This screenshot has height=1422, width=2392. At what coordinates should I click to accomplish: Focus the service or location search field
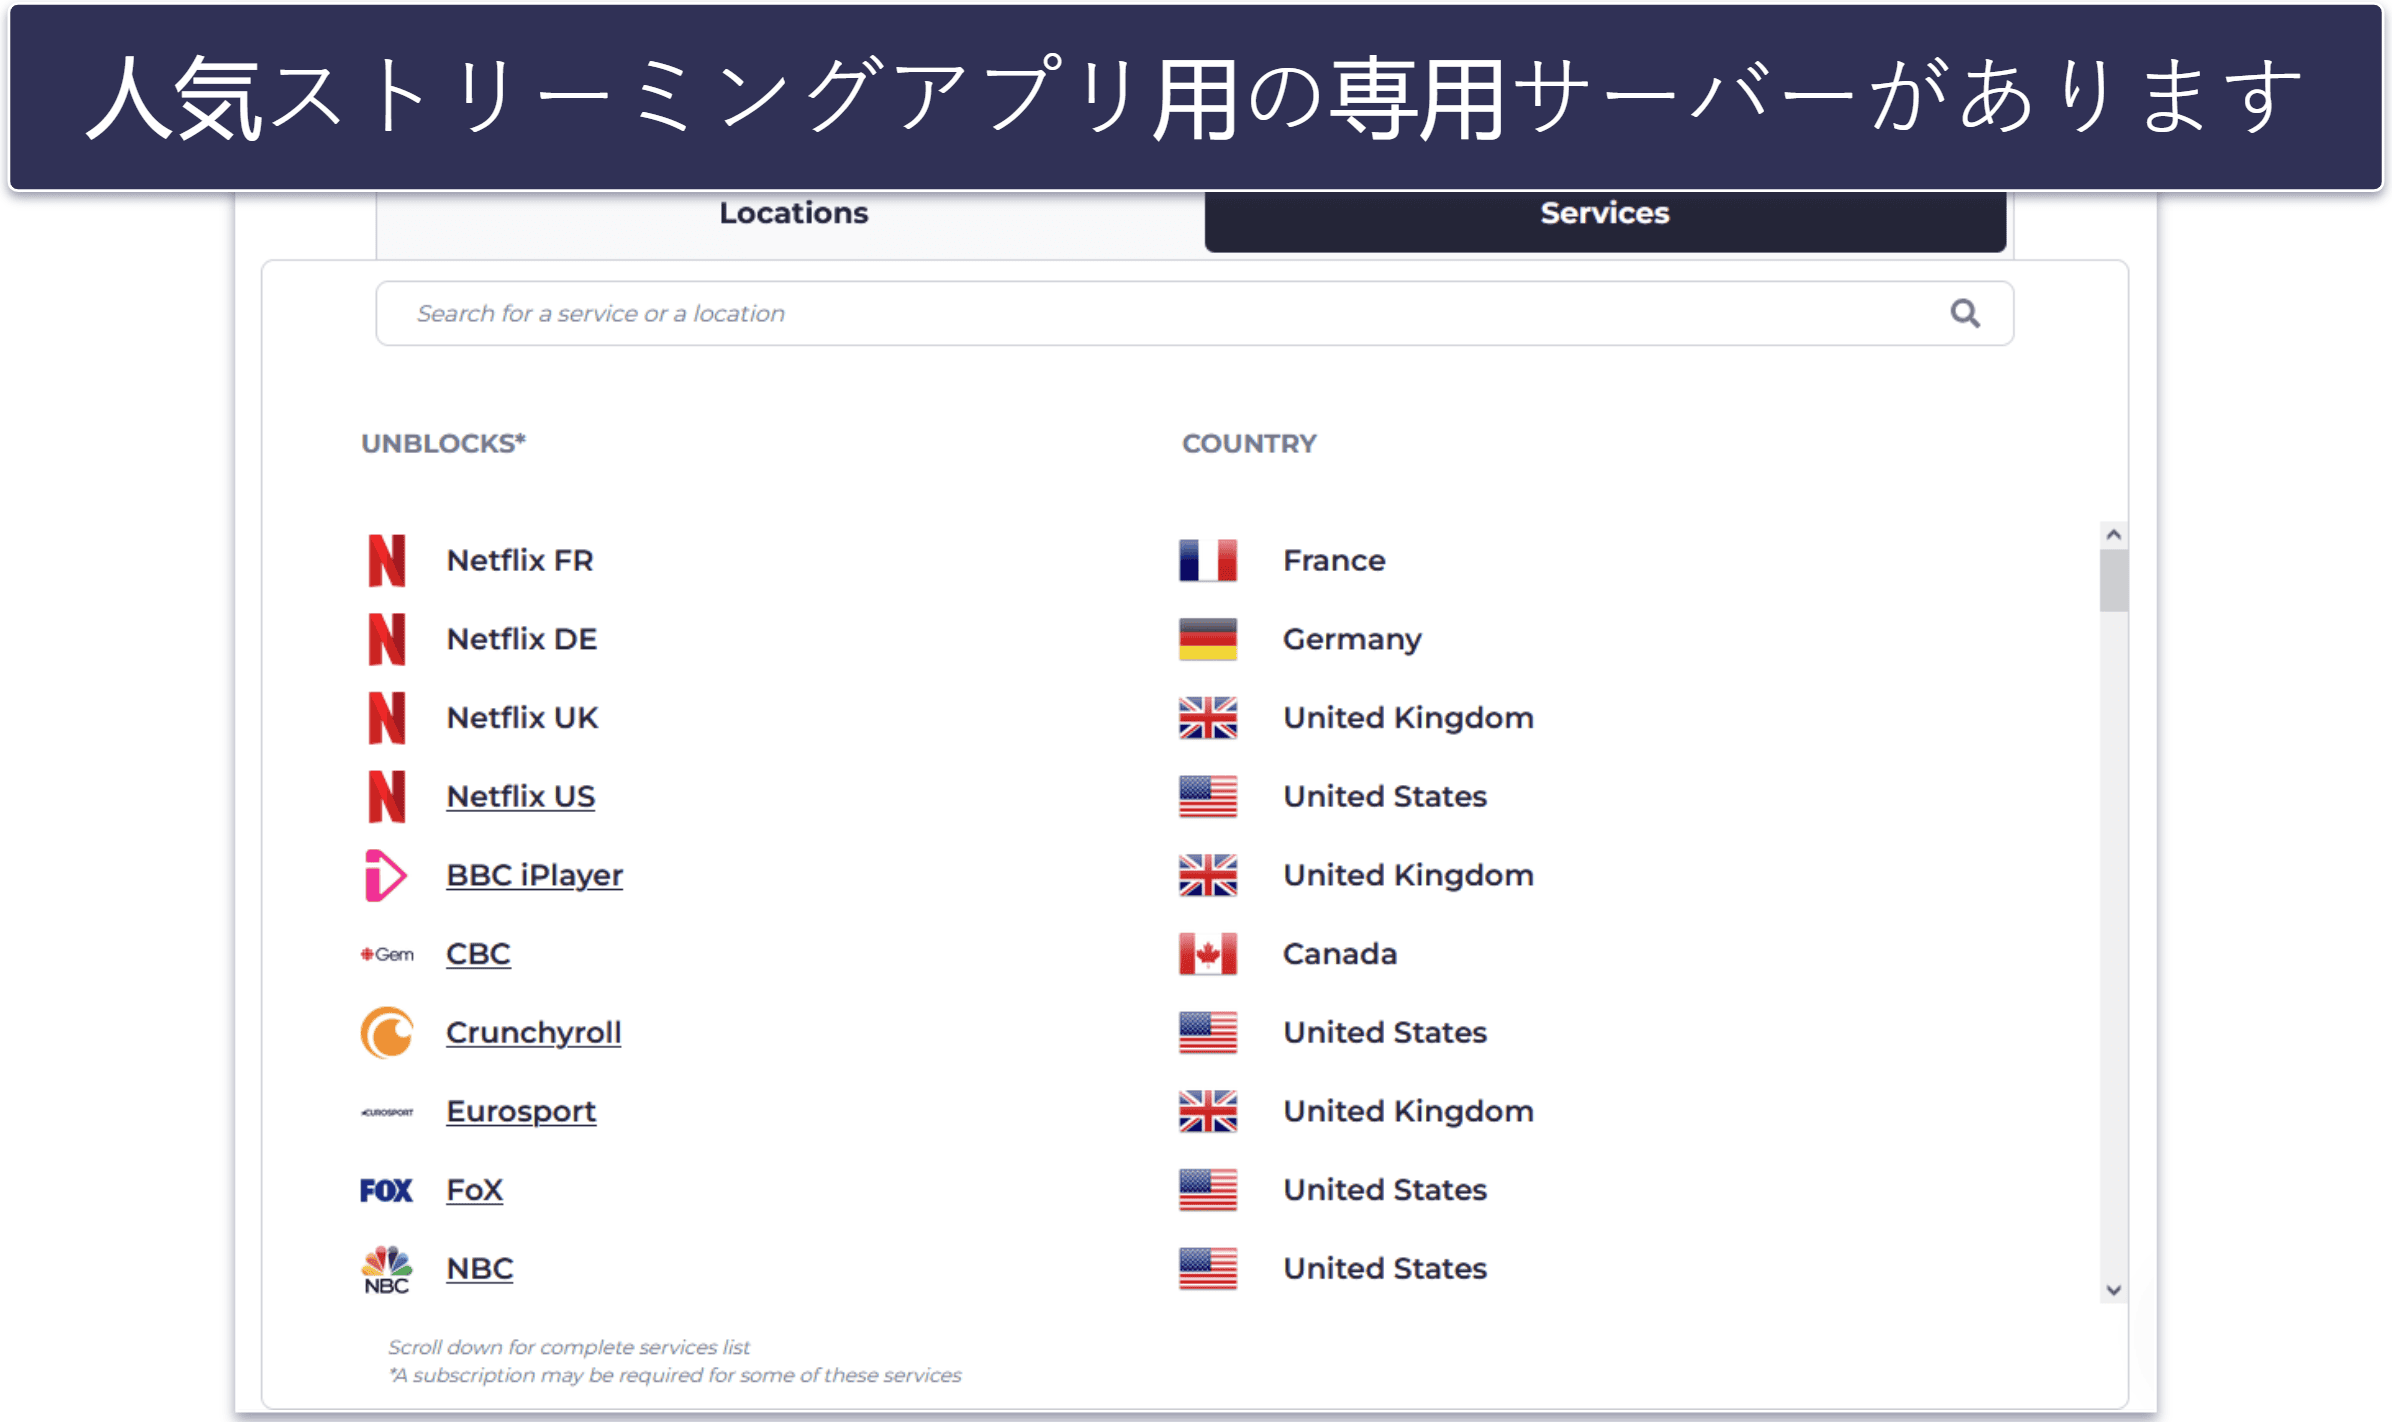tap(1194, 314)
